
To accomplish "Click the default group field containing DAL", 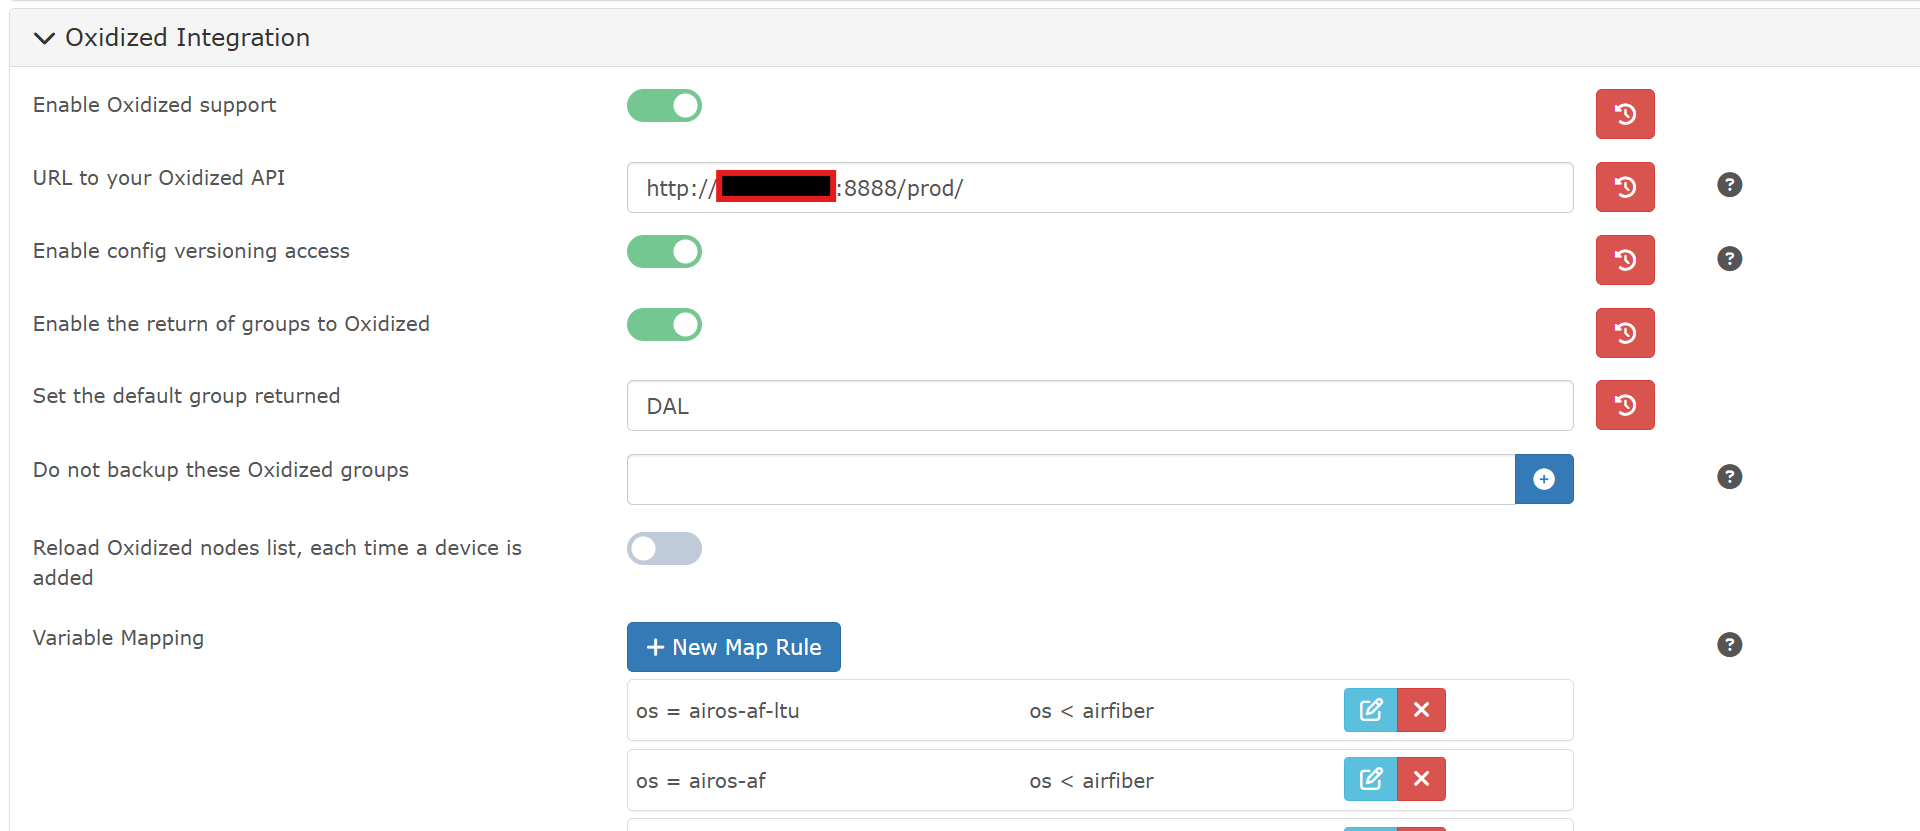I will (1100, 406).
